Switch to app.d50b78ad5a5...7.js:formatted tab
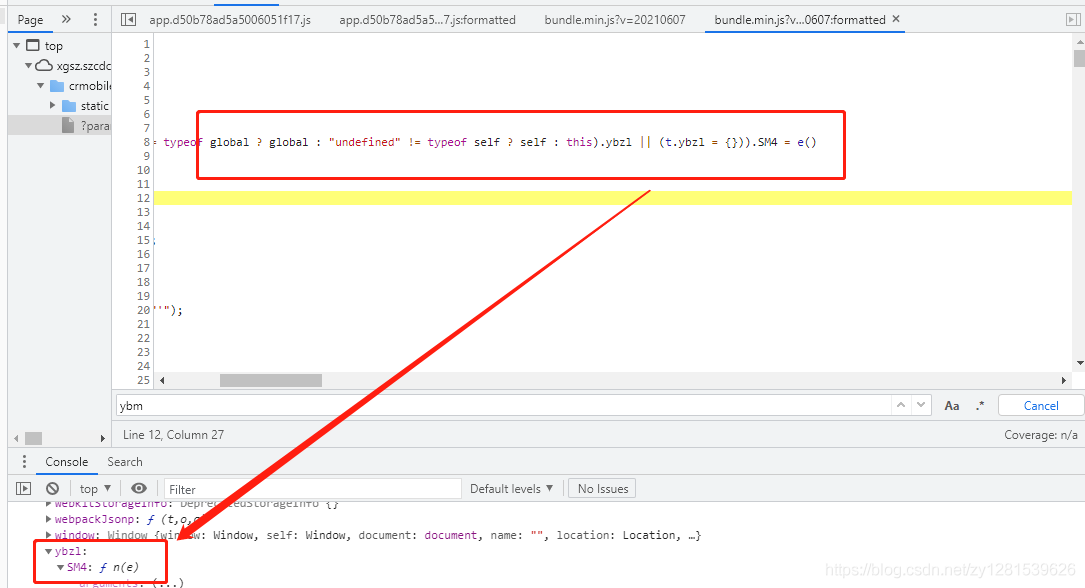The width and height of the screenshot is (1085, 588). coord(427,20)
